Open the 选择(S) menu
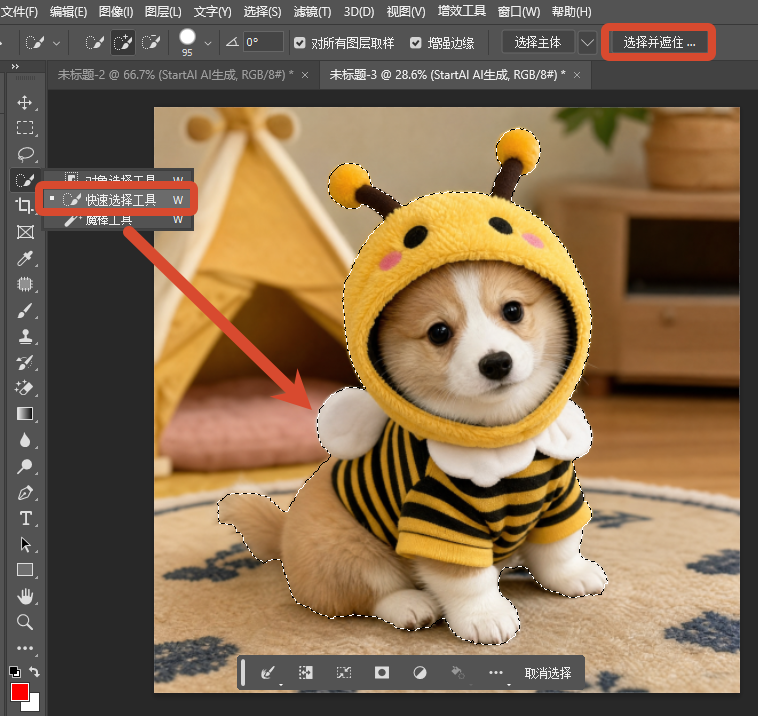 (262, 12)
